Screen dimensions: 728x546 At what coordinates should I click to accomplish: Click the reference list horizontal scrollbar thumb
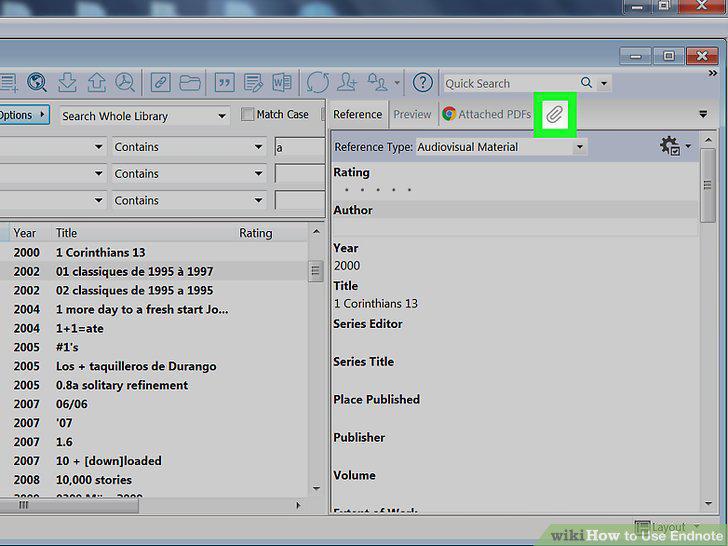pos(70,505)
